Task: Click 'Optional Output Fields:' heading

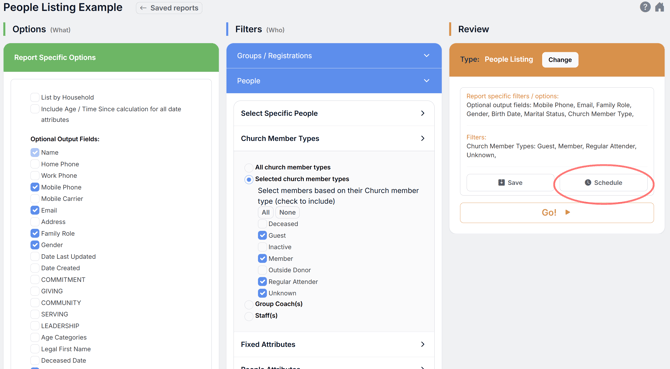Action: (65, 139)
